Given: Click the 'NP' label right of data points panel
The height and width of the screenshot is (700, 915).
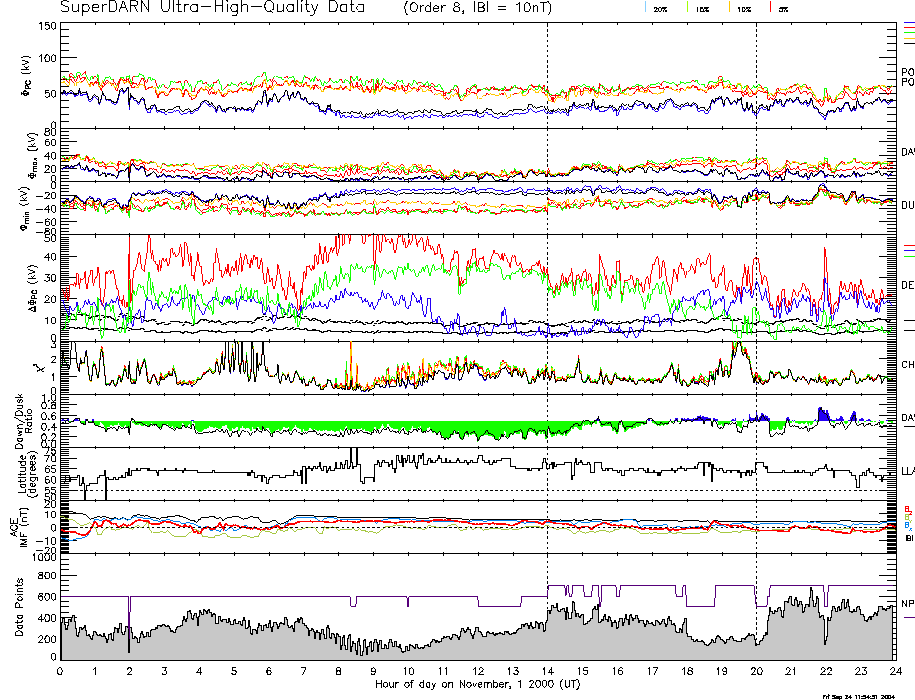Looking at the screenshot, I should 908,604.
